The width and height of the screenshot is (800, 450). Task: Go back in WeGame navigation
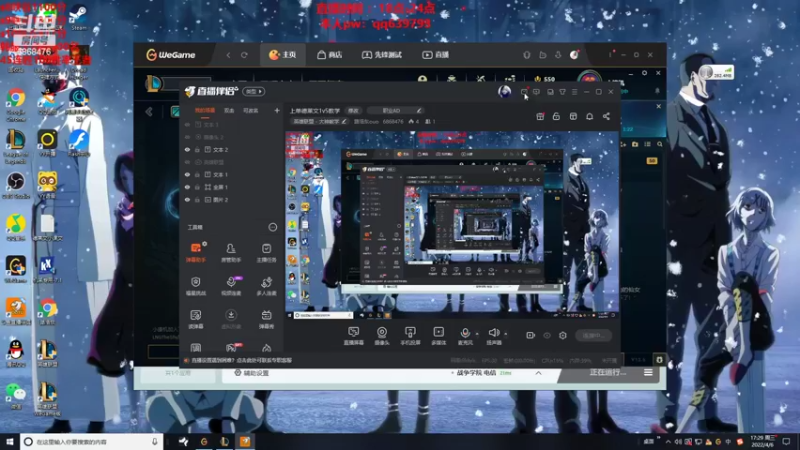tap(228, 55)
